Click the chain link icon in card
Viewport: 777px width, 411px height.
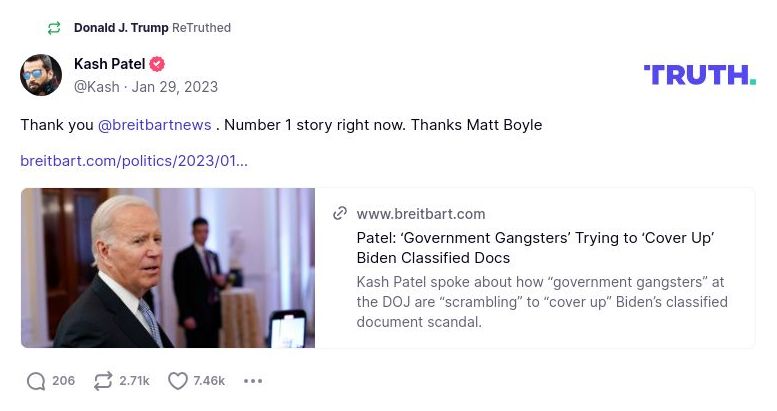[x=340, y=213]
